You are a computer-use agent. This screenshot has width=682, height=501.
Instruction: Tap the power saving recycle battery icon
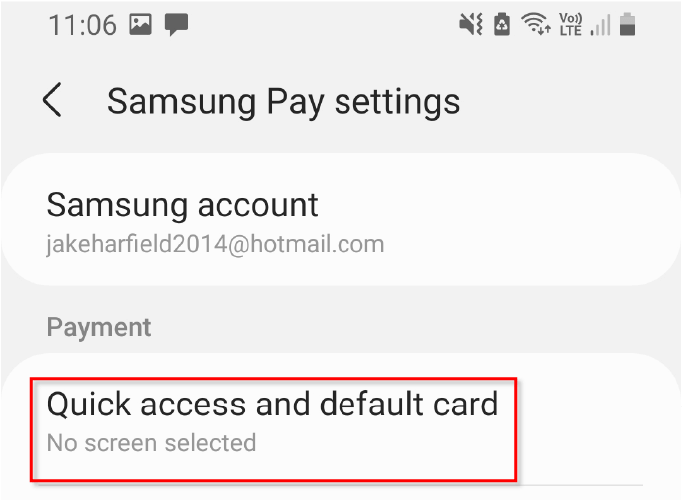coord(502,24)
